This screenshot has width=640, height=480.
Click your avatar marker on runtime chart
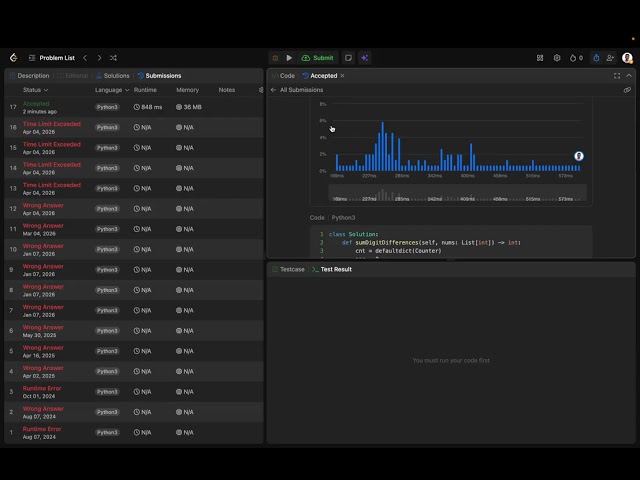coord(579,156)
